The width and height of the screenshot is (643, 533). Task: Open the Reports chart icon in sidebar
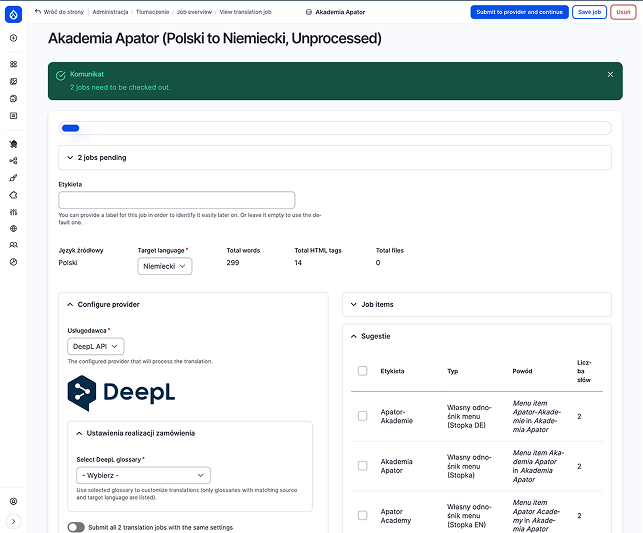pyautogui.click(x=14, y=262)
